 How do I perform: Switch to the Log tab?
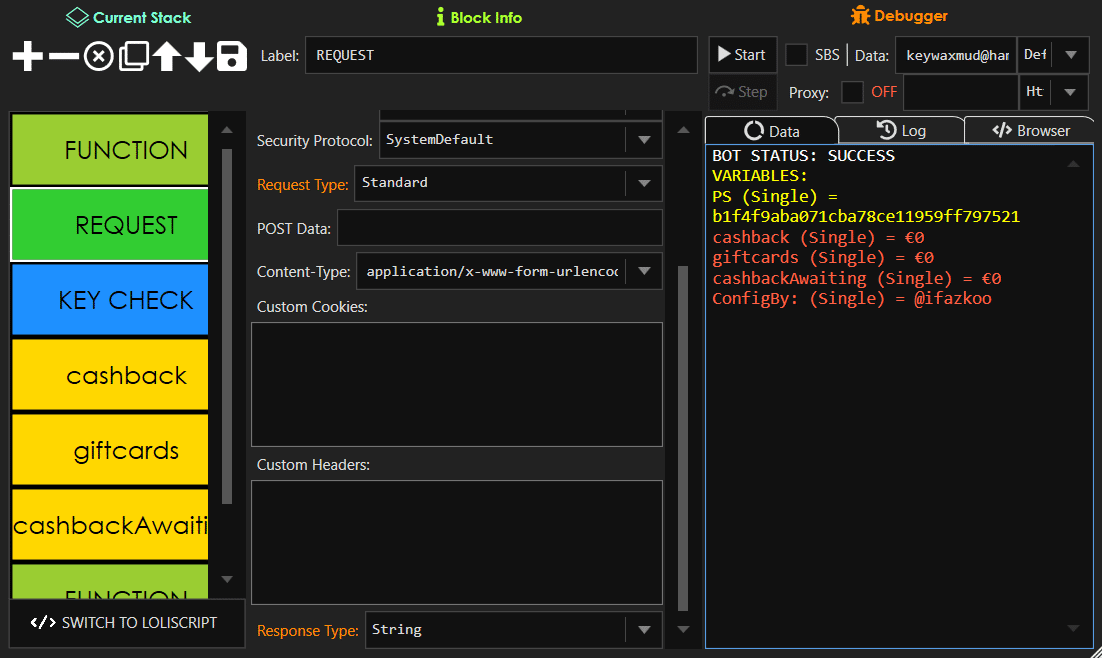pyautogui.click(x=900, y=130)
